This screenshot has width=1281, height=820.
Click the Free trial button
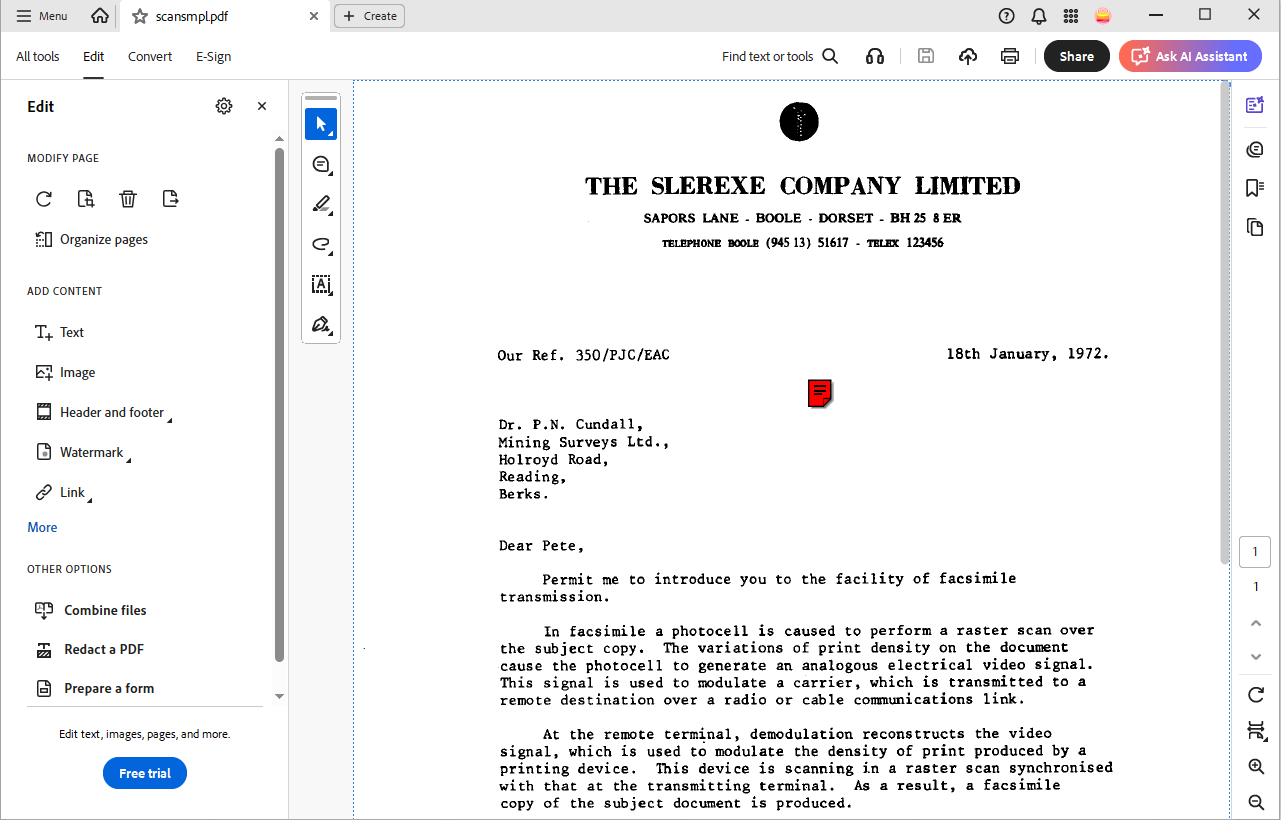pos(145,773)
